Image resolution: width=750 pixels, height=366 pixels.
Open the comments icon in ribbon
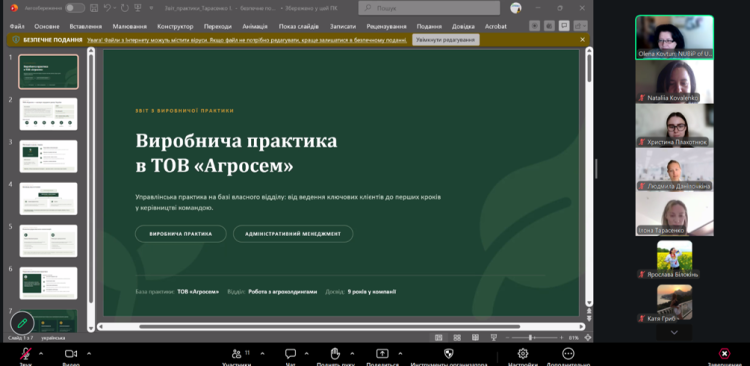565,26
